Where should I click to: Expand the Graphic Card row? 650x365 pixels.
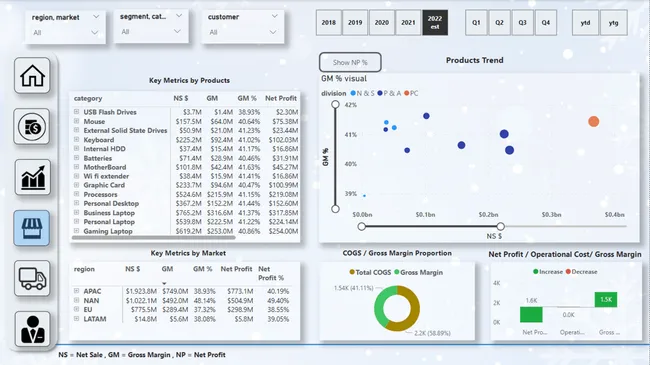(76, 185)
